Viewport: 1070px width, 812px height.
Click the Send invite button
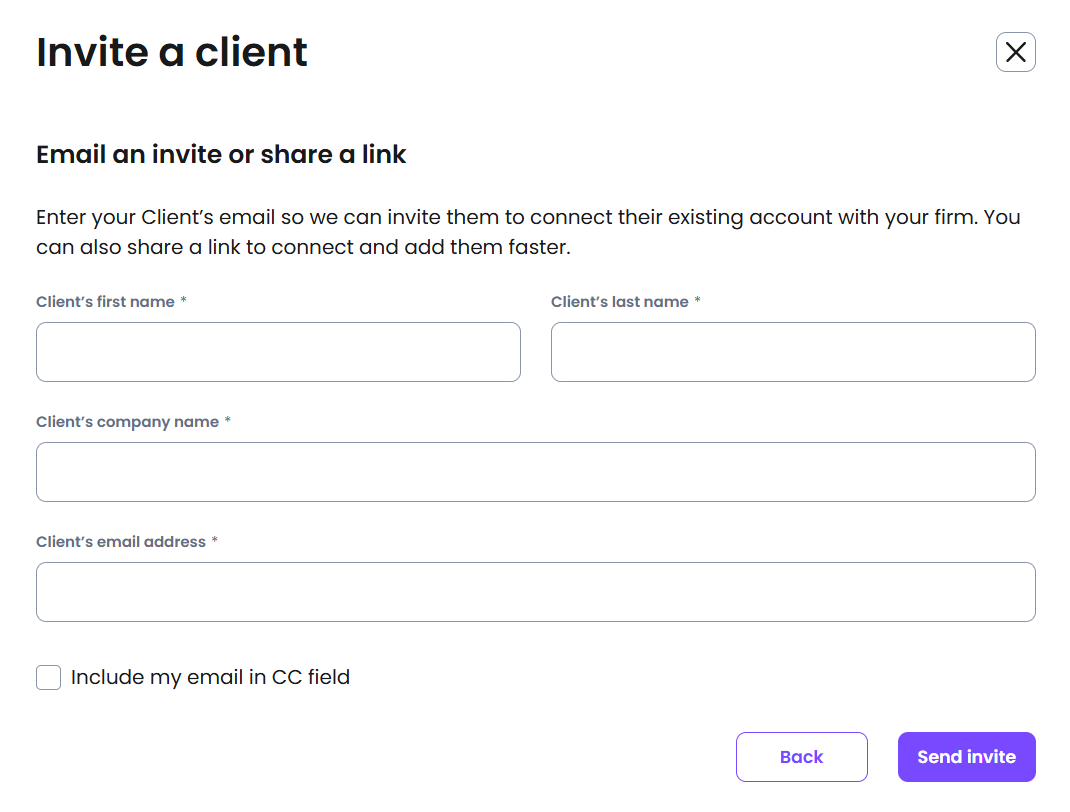pos(966,757)
